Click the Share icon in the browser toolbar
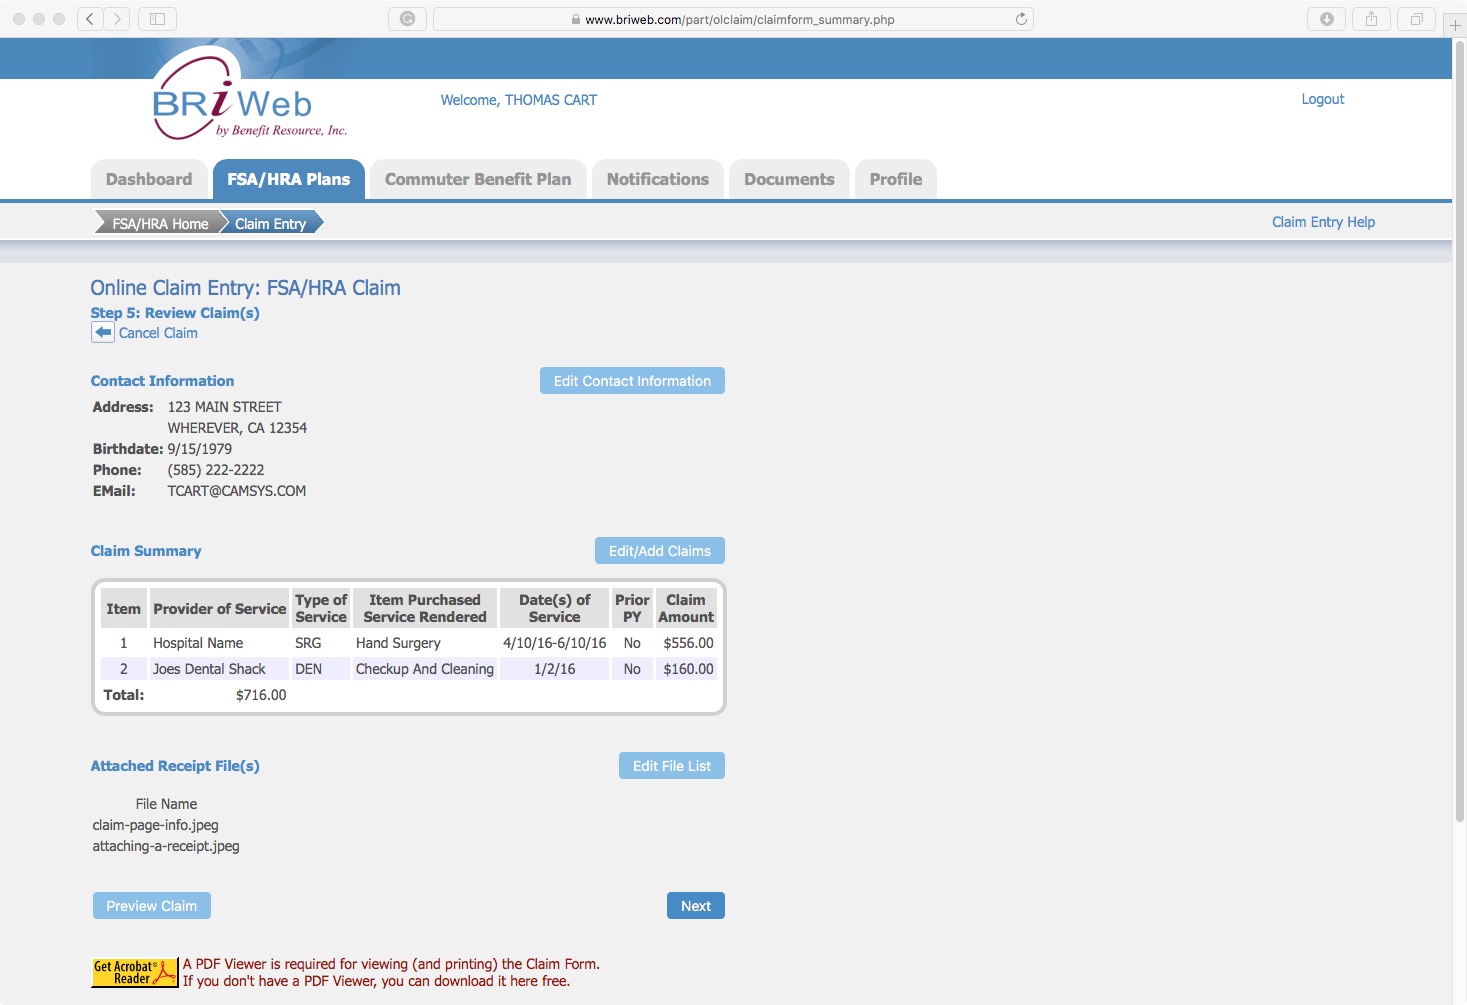Viewport: 1467px width, 1005px height. 1371,18
